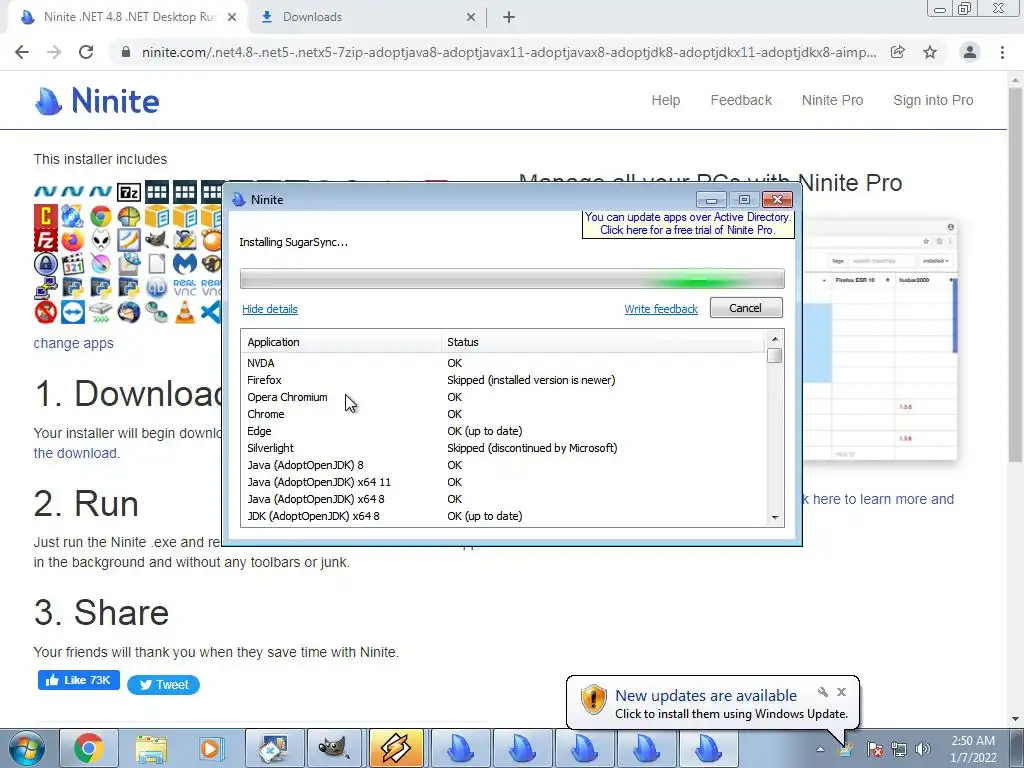This screenshot has height=768, width=1024.
Task: Click the Firefox icon in installer apps
Action: click(72, 240)
